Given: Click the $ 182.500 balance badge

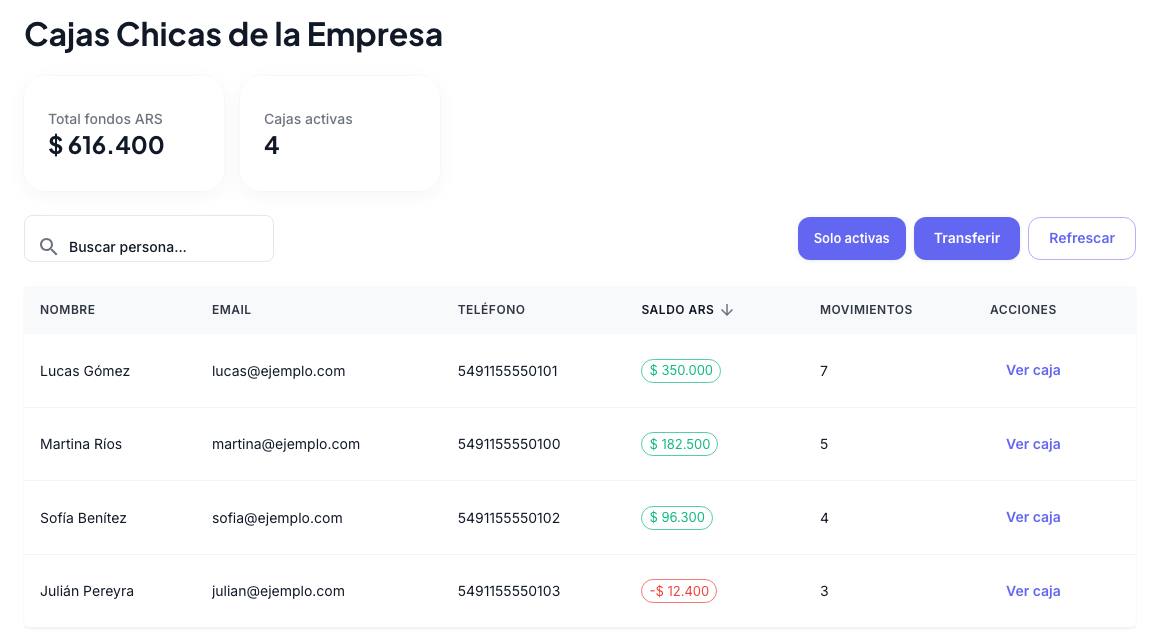Looking at the screenshot, I should tap(679, 444).
